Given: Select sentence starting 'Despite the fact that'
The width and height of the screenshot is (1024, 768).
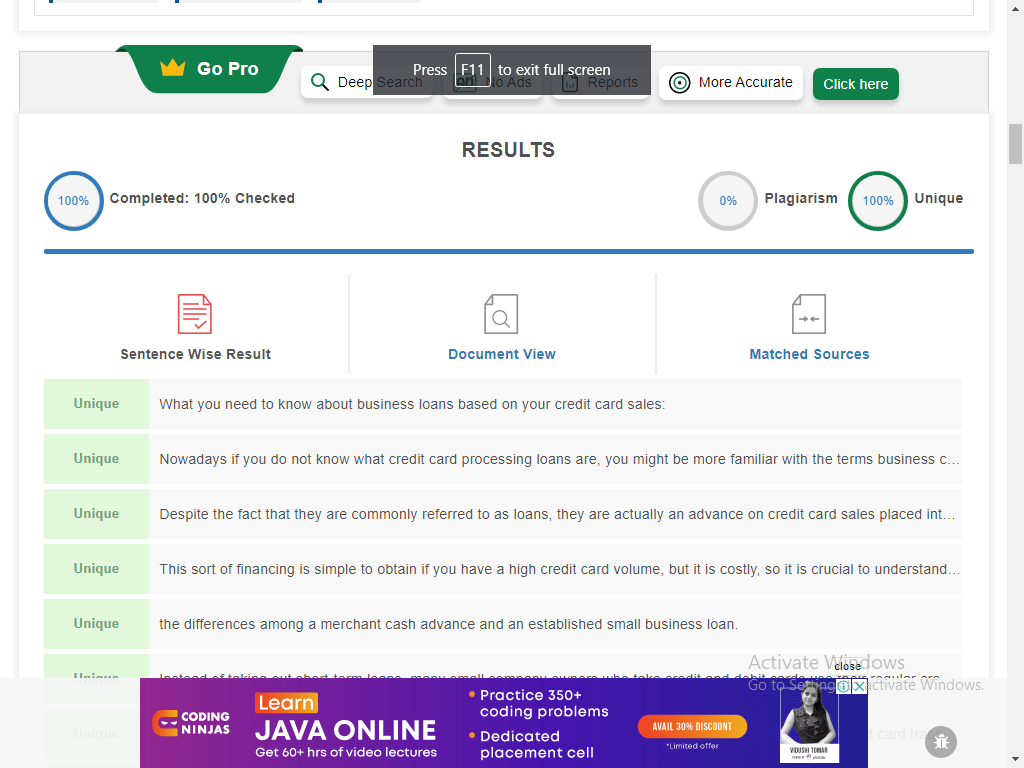Looking at the screenshot, I should [x=555, y=514].
